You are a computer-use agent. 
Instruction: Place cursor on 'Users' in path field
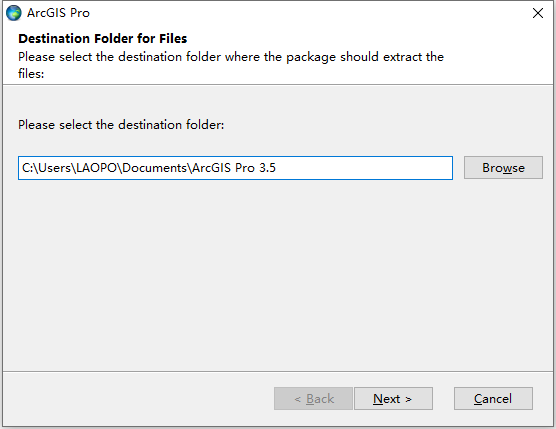tap(55, 168)
